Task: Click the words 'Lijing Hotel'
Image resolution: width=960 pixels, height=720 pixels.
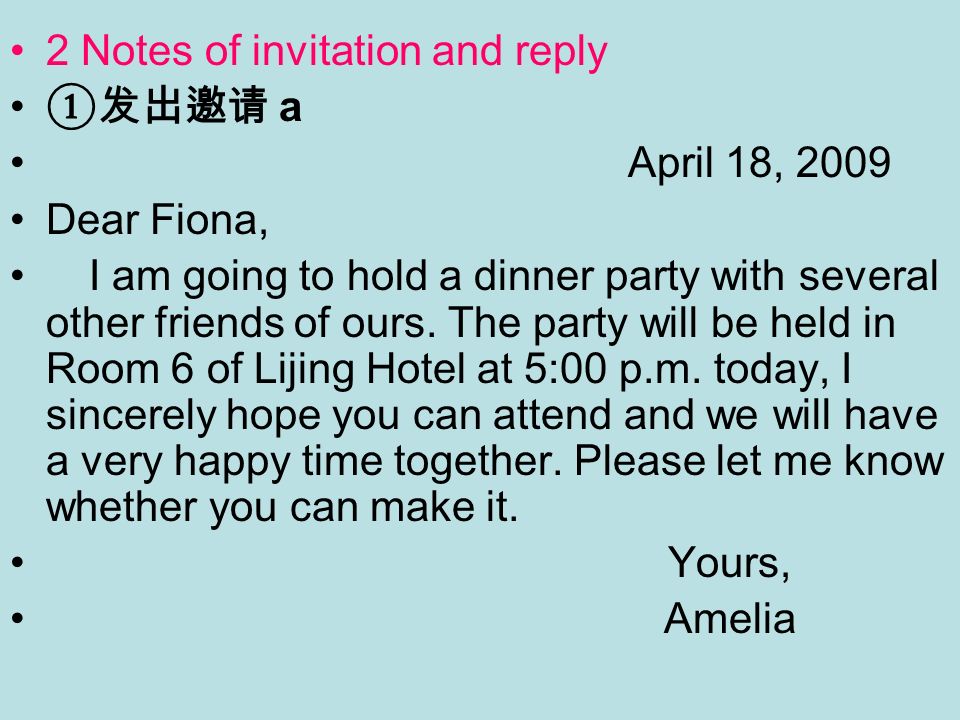Action: [x=359, y=370]
